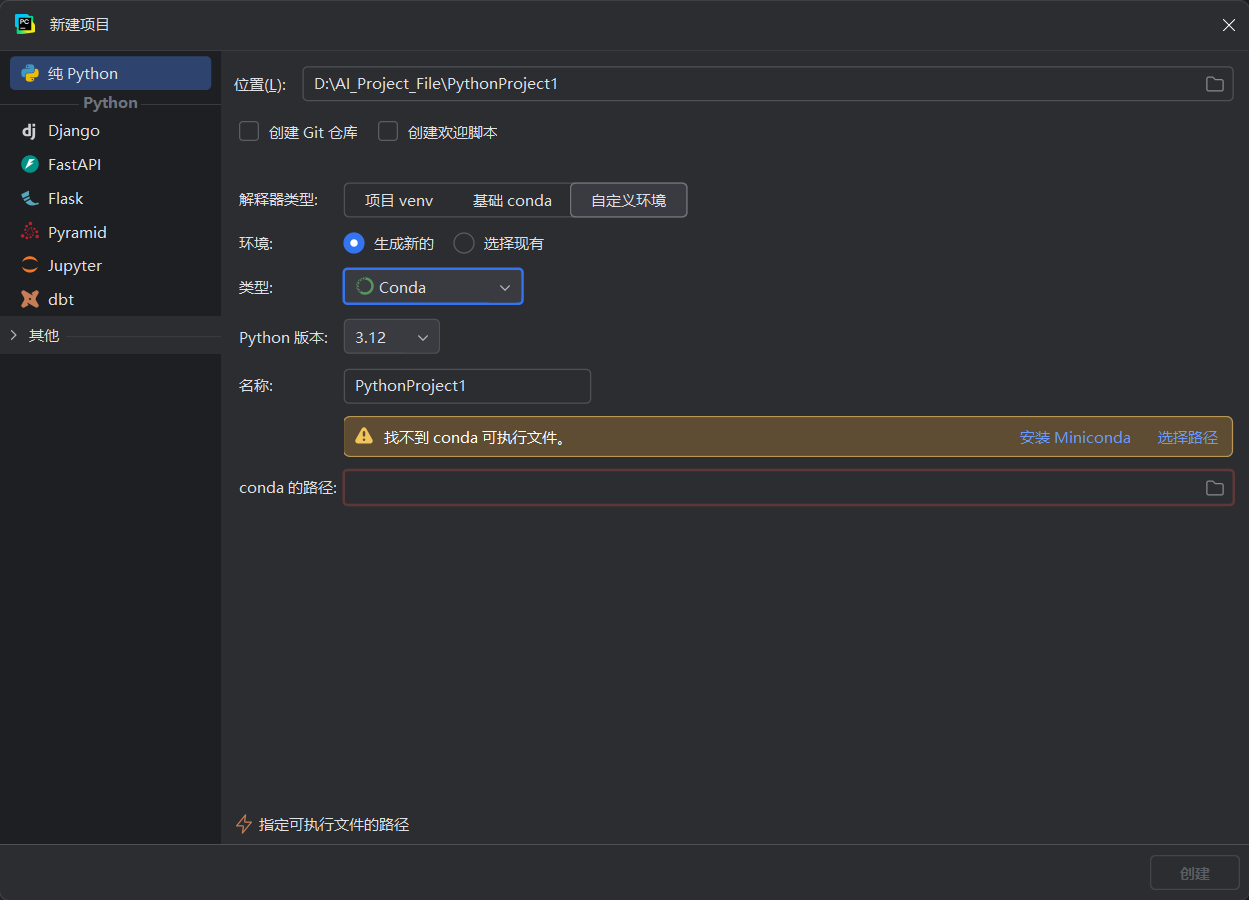The image size is (1249, 900).
Task: Select the 生成新的 radio button
Action: [354, 243]
